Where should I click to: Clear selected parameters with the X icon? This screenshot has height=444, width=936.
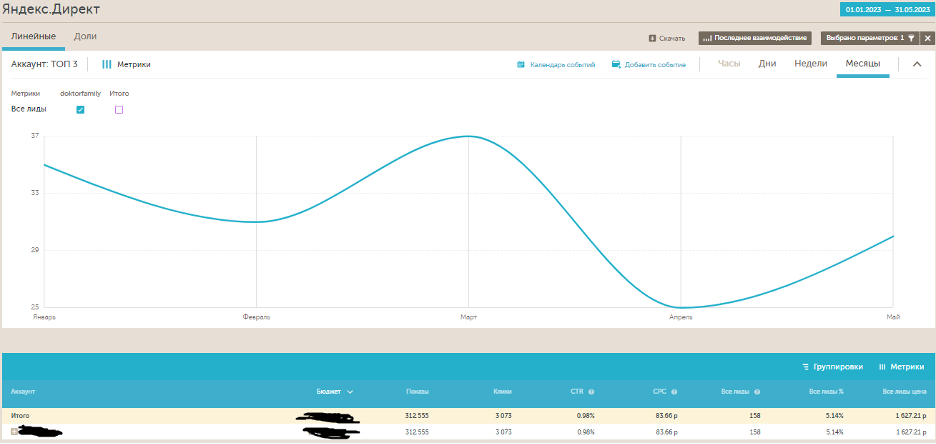[927, 38]
